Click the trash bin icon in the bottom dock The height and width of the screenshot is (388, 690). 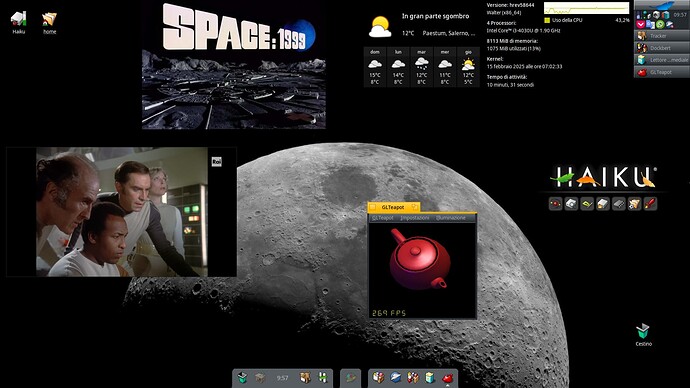242,378
